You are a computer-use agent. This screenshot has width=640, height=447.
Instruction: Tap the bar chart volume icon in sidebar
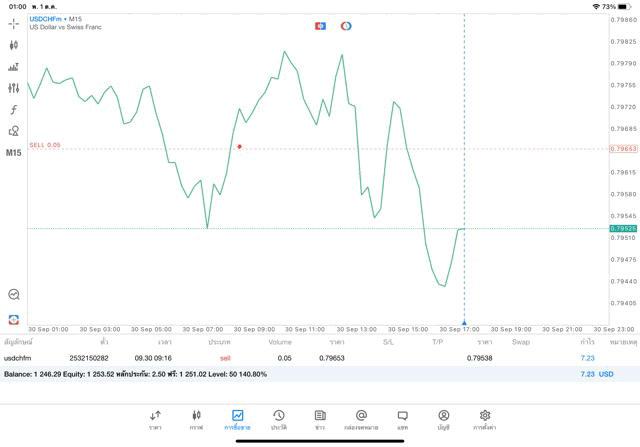(13, 67)
